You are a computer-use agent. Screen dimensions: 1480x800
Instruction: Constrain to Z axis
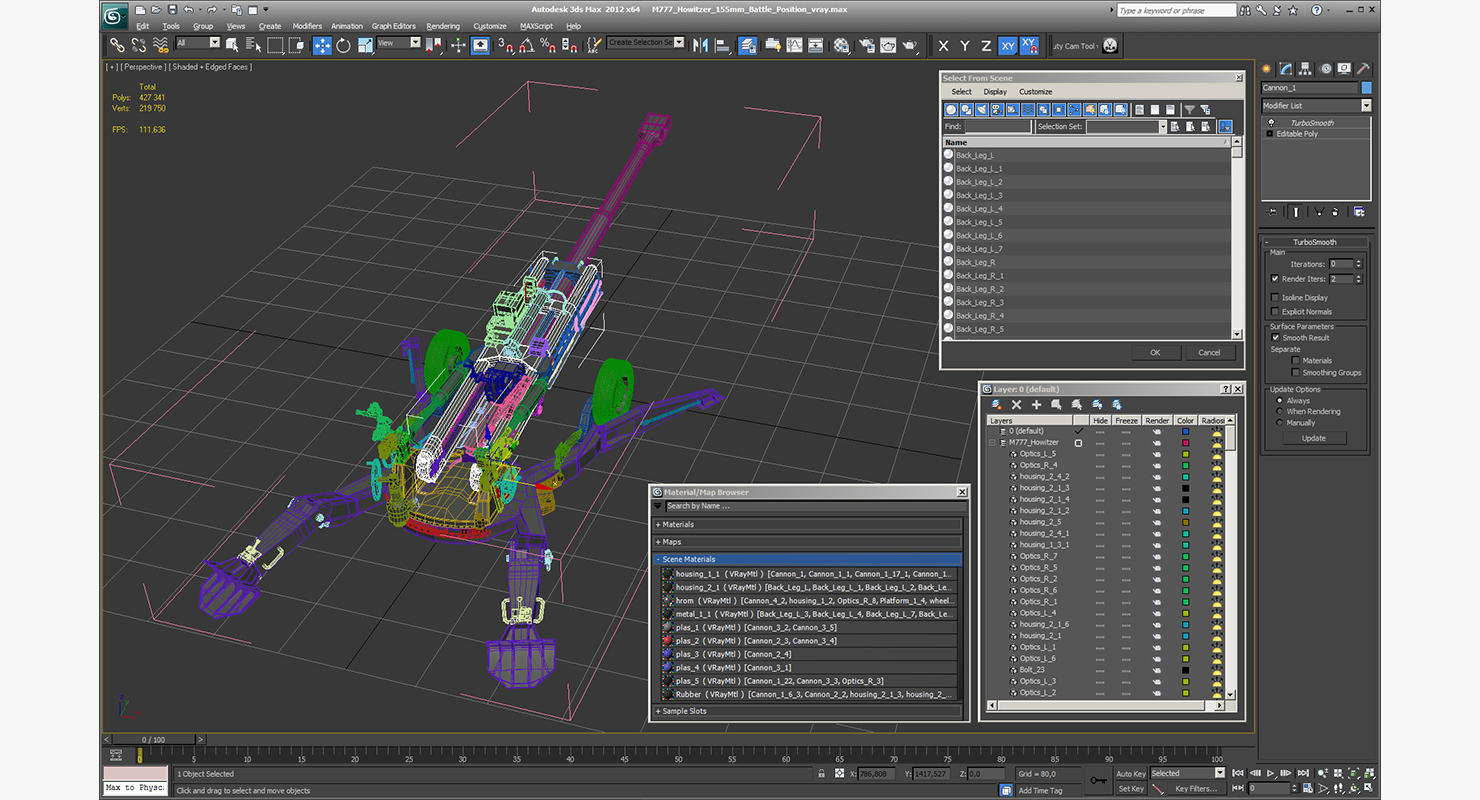point(986,46)
